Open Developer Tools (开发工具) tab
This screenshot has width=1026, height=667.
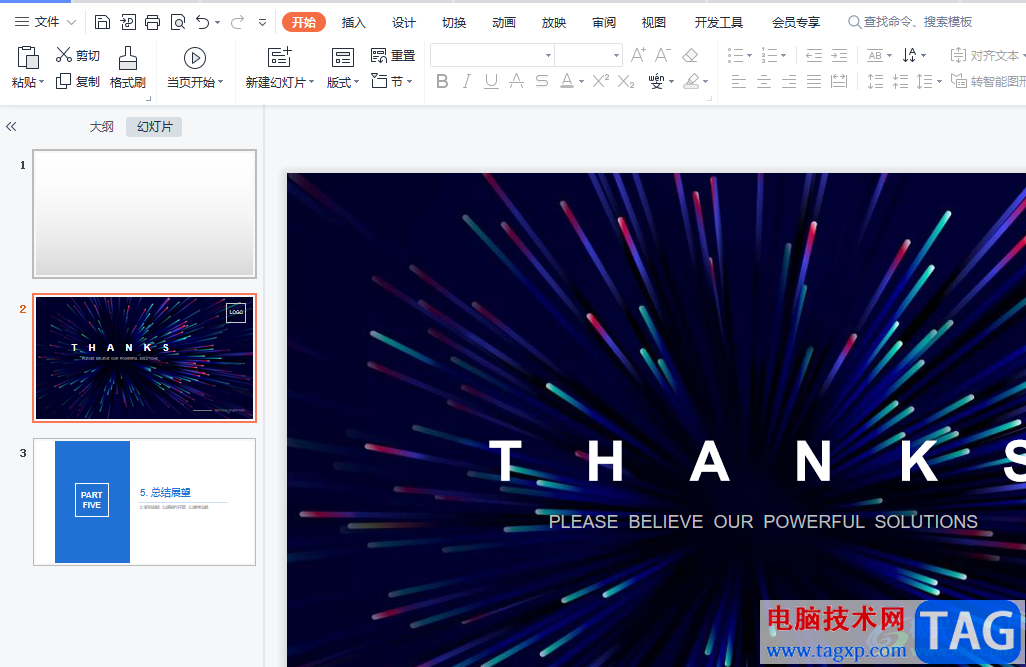pyautogui.click(x=718, y=22)
